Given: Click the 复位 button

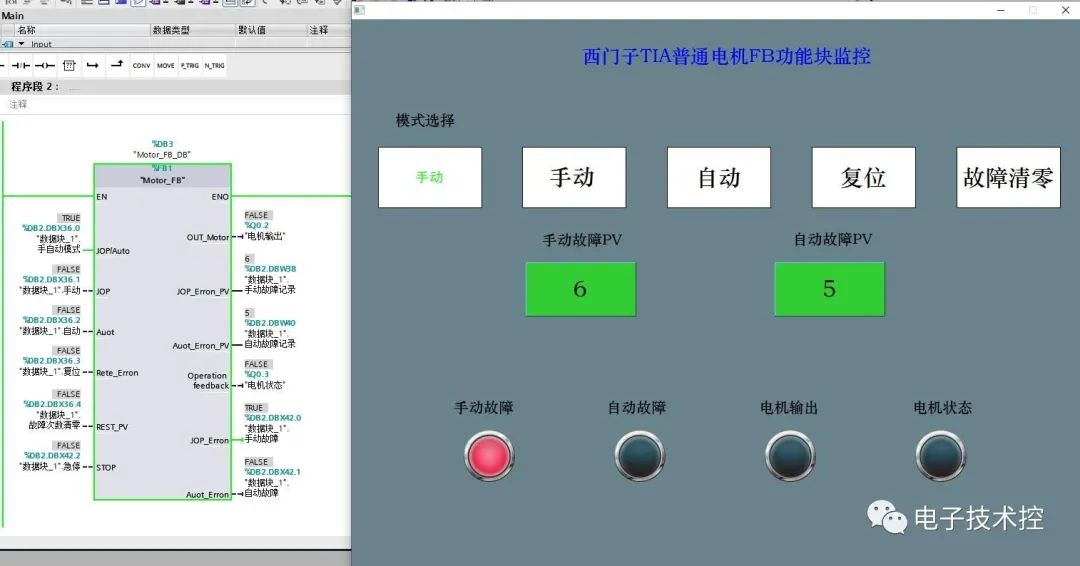Looking at the screenshot, I should 864,178.
